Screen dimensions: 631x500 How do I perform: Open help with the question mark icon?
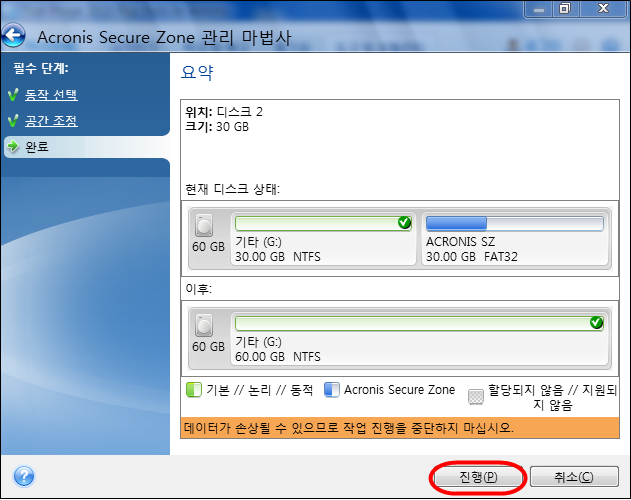point(24,477)
